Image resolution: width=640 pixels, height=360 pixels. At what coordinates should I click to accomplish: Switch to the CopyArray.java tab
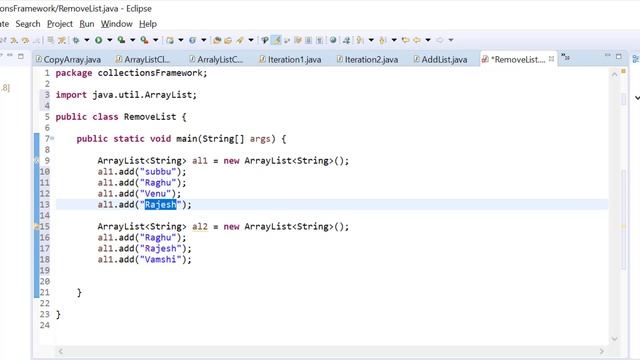pos(68,60)
